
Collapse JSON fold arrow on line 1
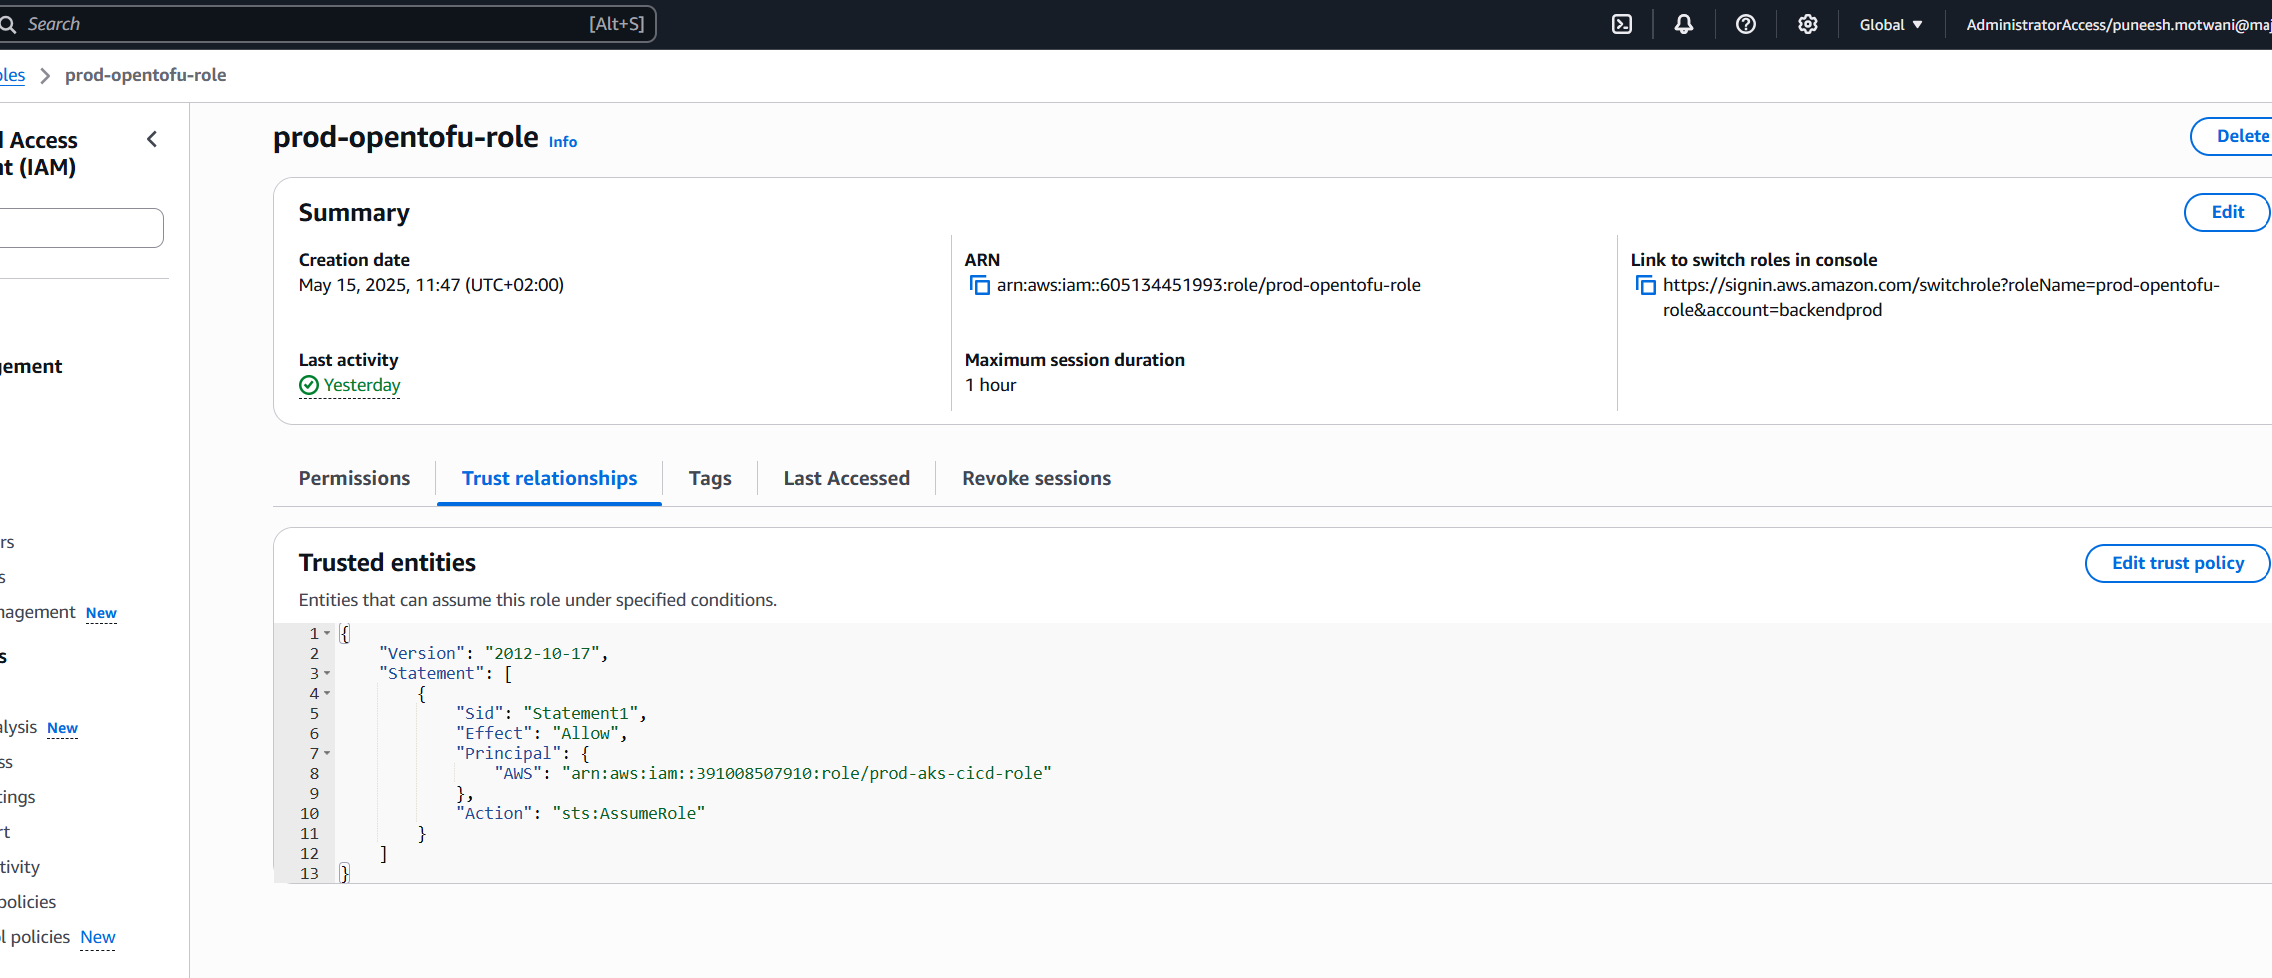[327, 633]
